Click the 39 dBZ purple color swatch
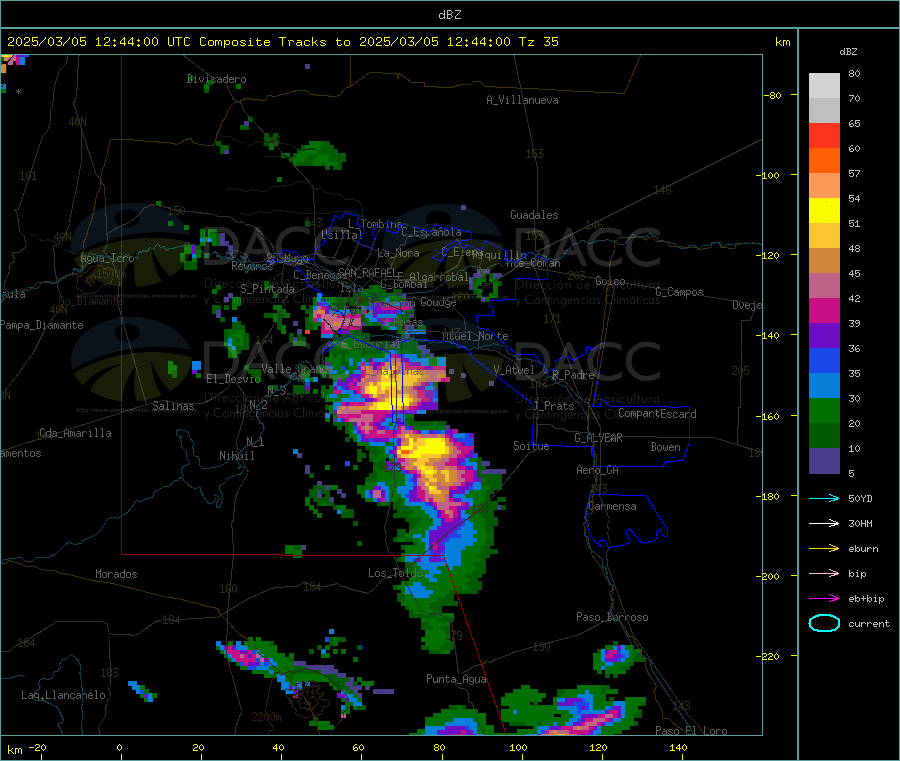Image resolution: width=900 pixels, height=761 pixels. click(x=824, y=336)
